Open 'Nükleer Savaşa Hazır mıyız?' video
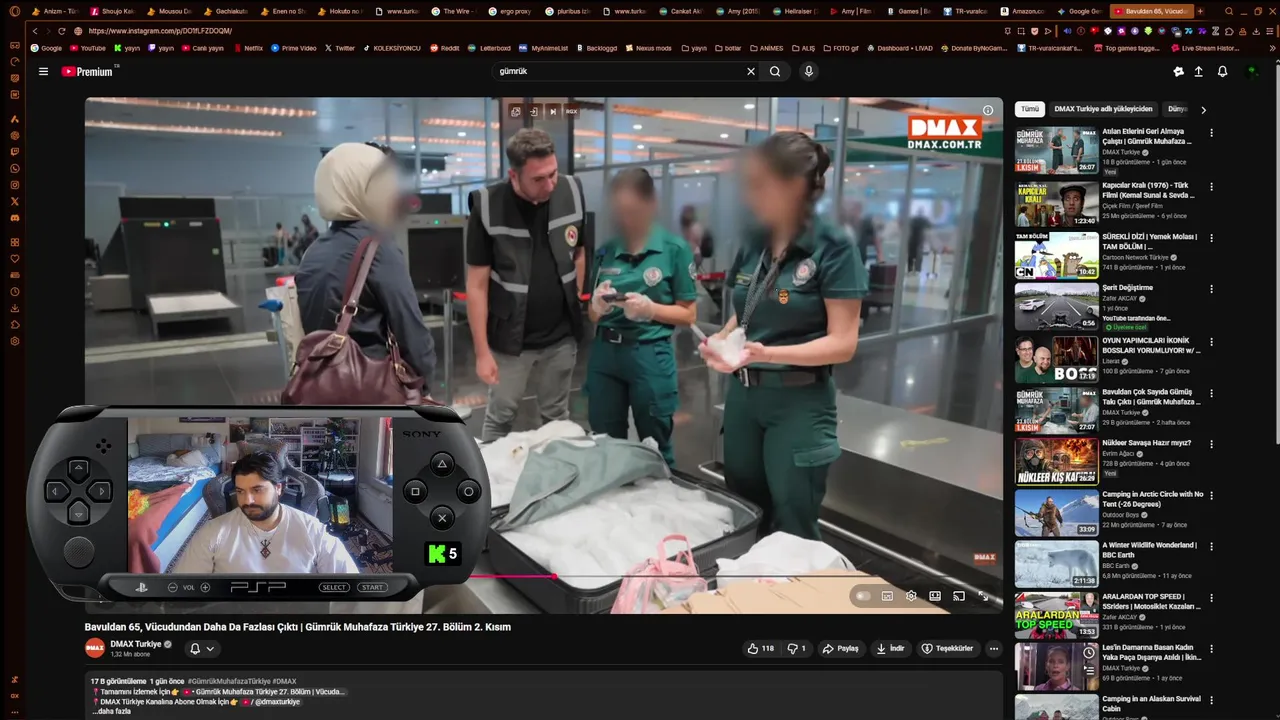Image resolution: width=1280 pixels, height=720 pixels. [1146, 443]
